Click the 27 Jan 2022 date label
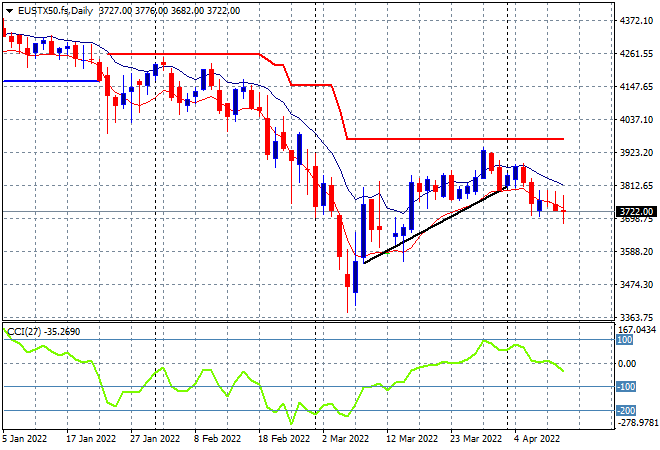Image resolution: width=660 pixels, height=450 pixels. 154,439
